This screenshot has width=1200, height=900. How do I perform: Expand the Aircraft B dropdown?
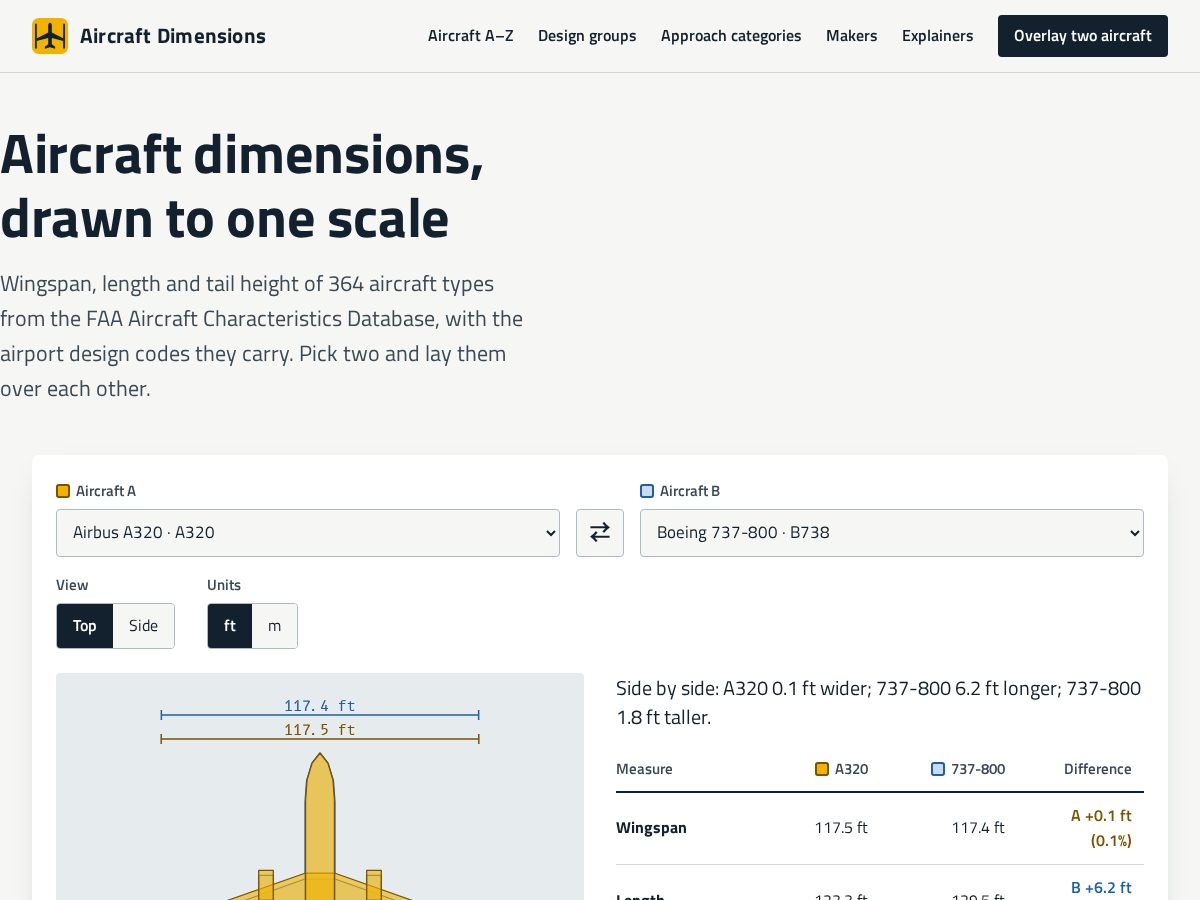tap(892, 533)
